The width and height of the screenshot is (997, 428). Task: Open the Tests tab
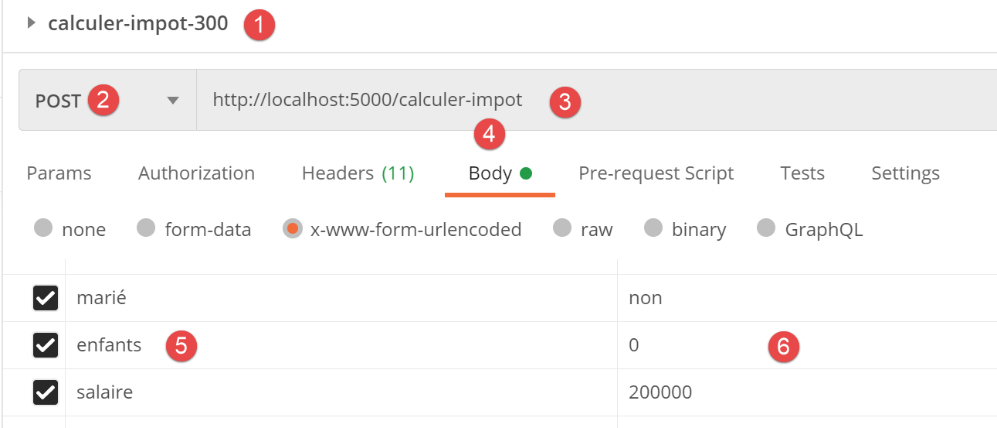pyautogui.click(x=802, y=173)
